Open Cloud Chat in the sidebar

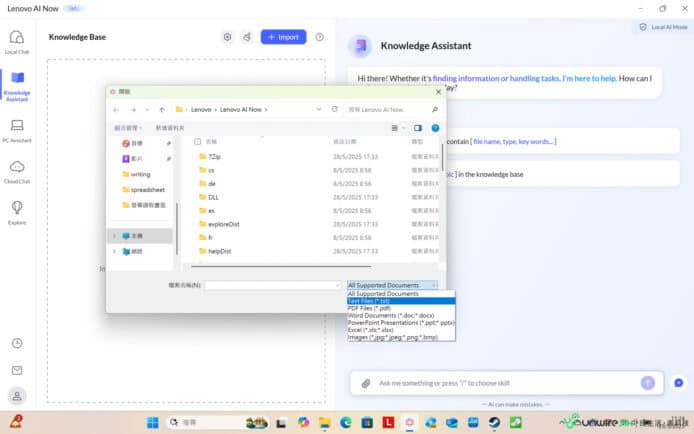point(17,172)
